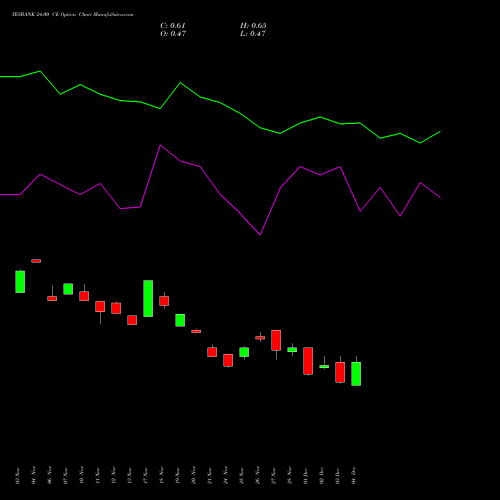Click the 26 Nov date label
Image resolution: width=500 pixels, height=500 pixels.
258,476
